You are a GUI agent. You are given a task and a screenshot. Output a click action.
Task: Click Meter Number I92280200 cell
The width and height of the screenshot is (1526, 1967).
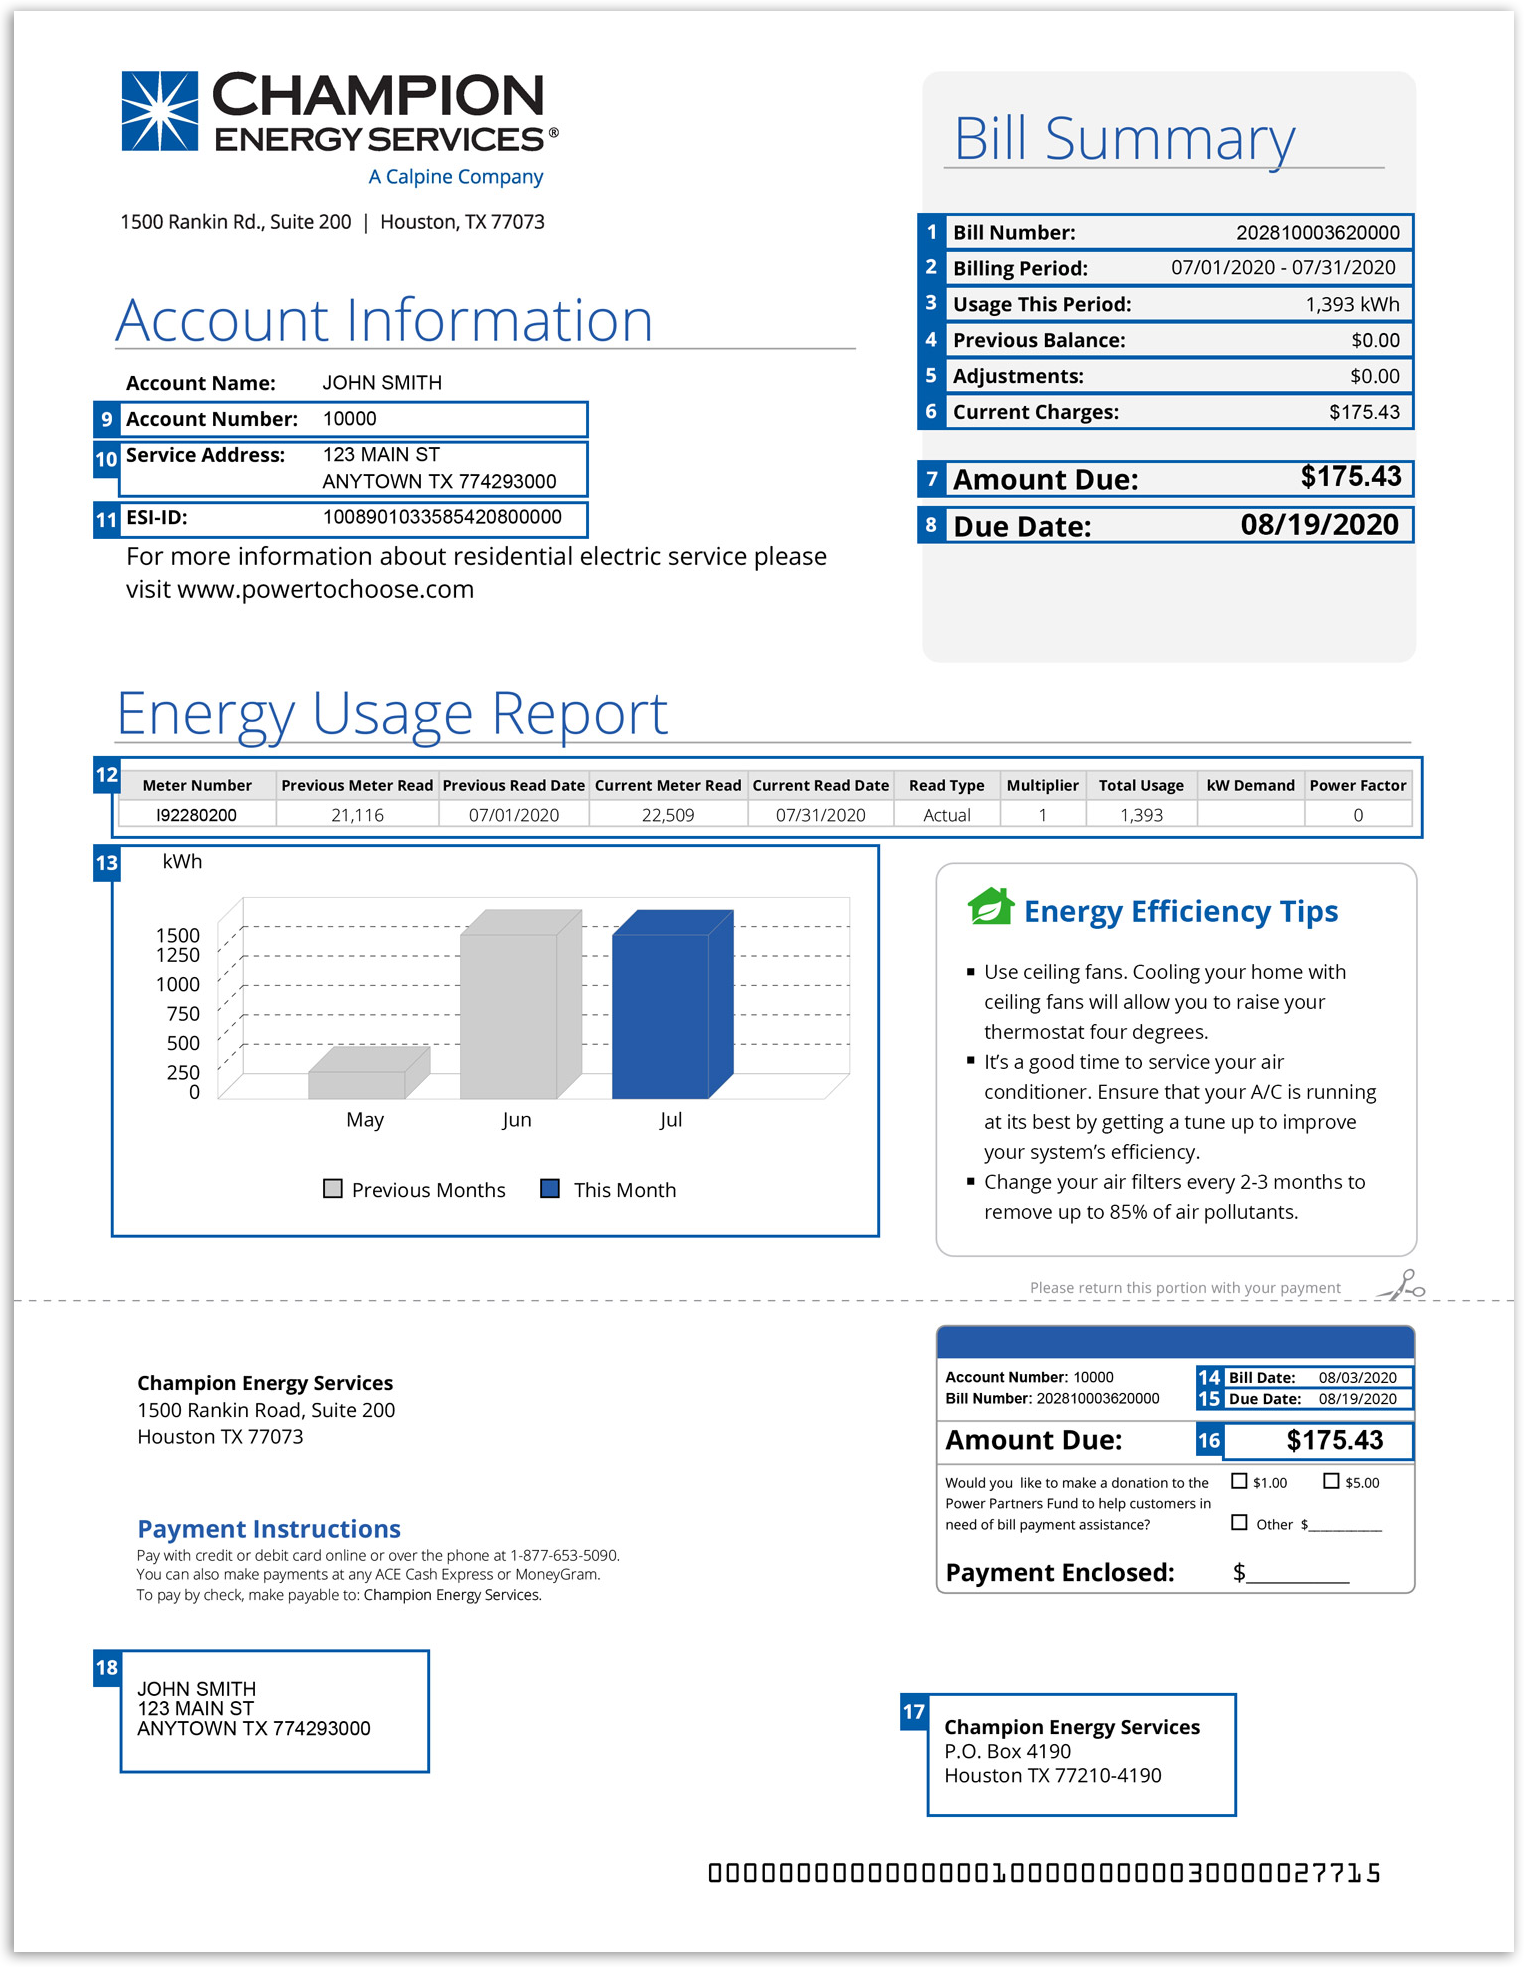pyautogui.click(x=196, y=815)
